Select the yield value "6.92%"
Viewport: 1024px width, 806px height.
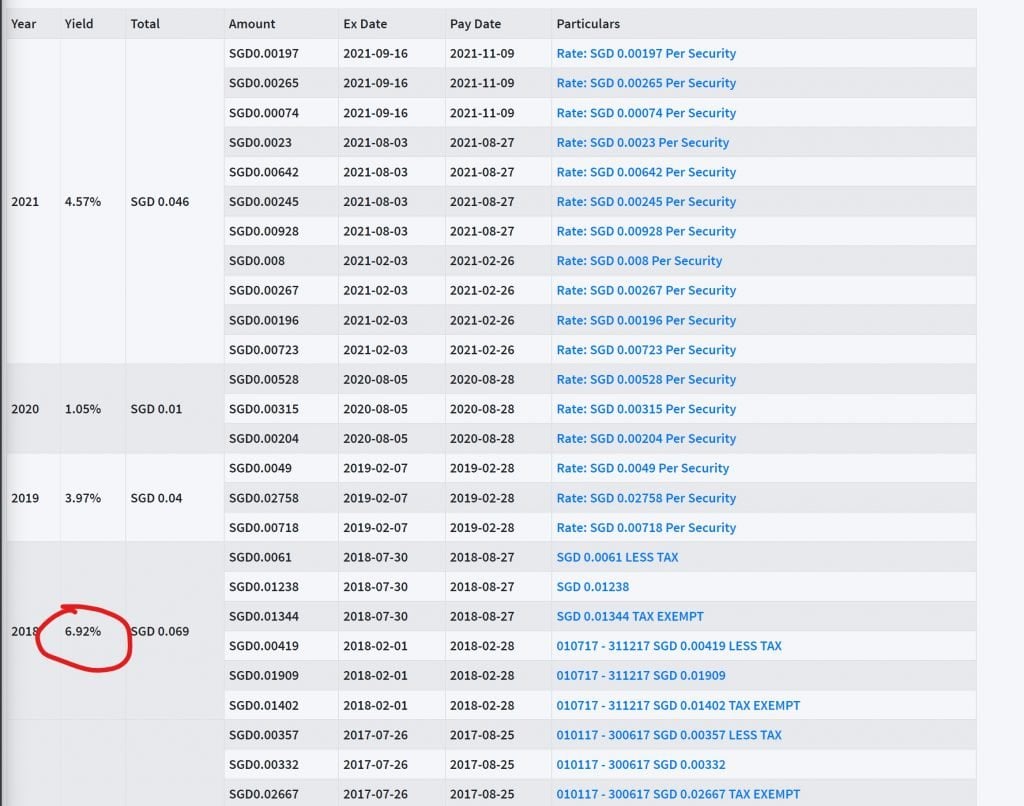point(83,632)
